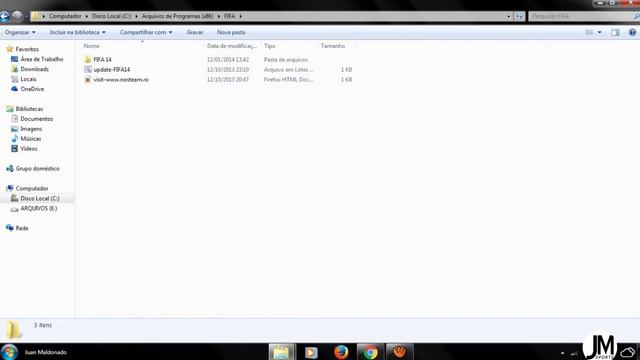Image resolution: width=640 pixels, height=360 pixels.
Task: Create a folder with Nova pasta
Action: (231, 32)
